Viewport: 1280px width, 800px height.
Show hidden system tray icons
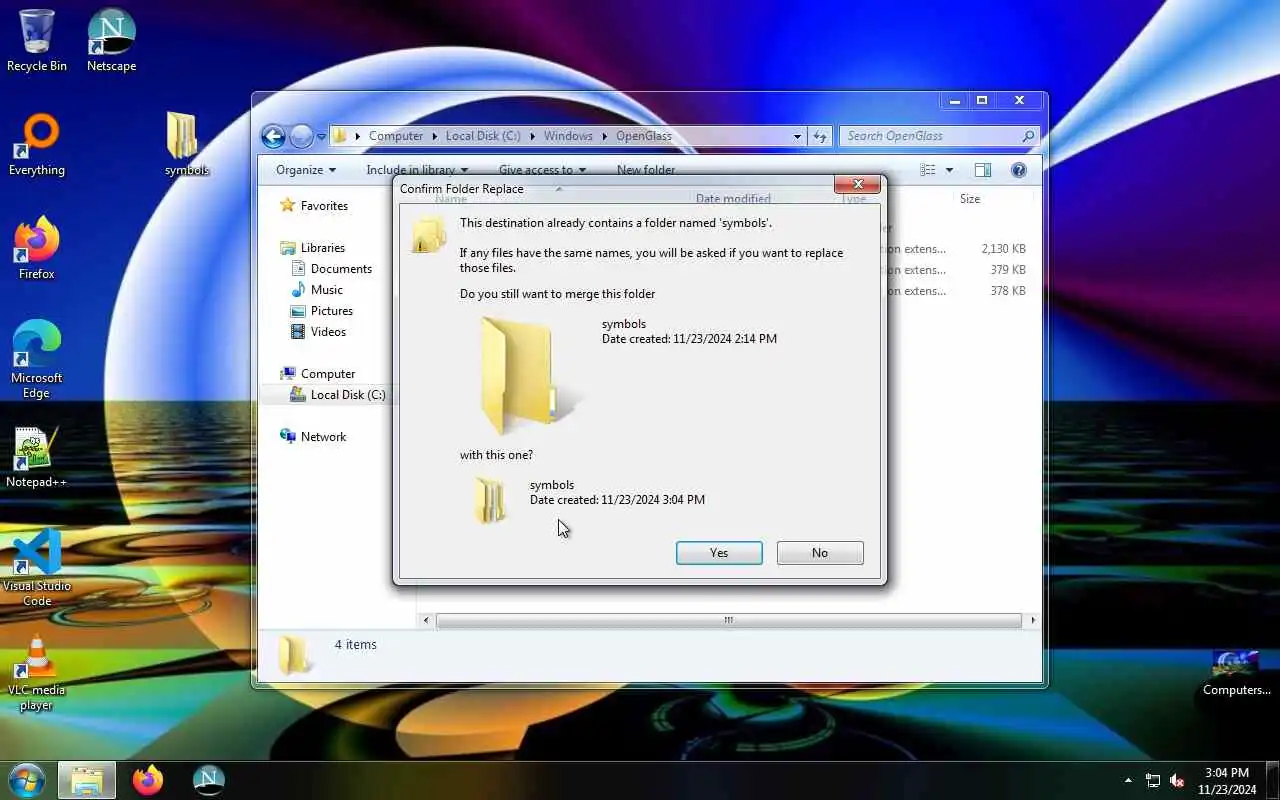point(1128,780)
